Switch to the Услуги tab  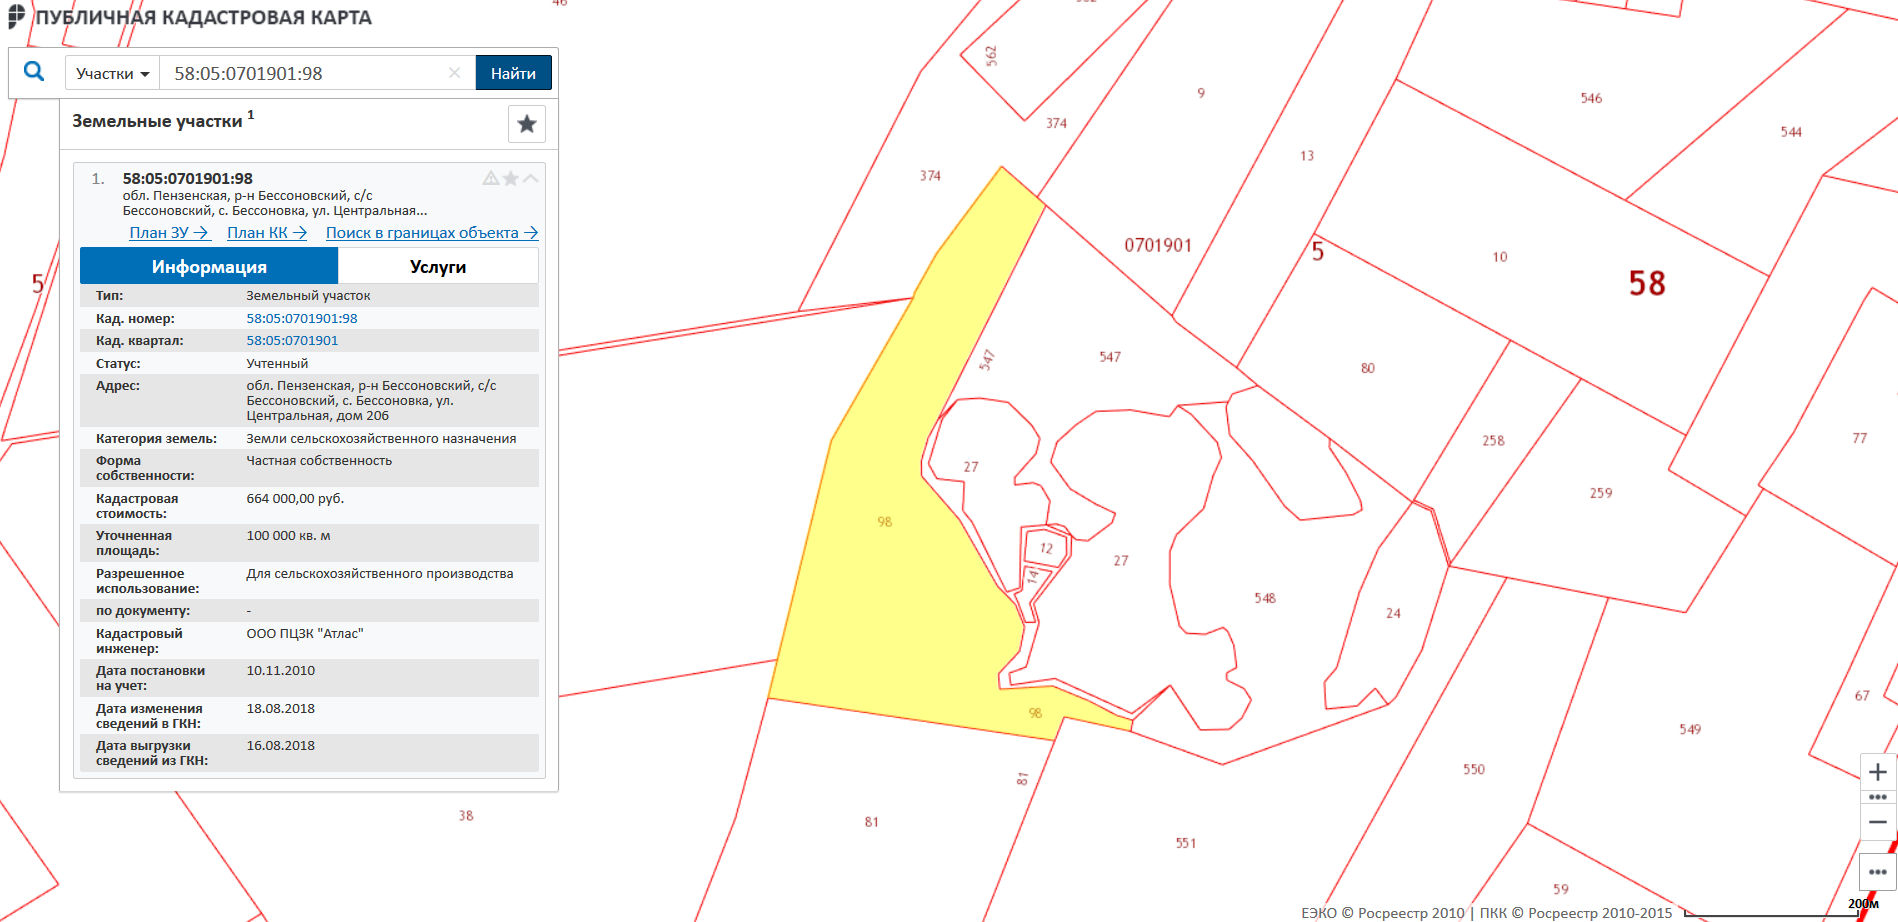pyautogui.click(x=438, y=266)
